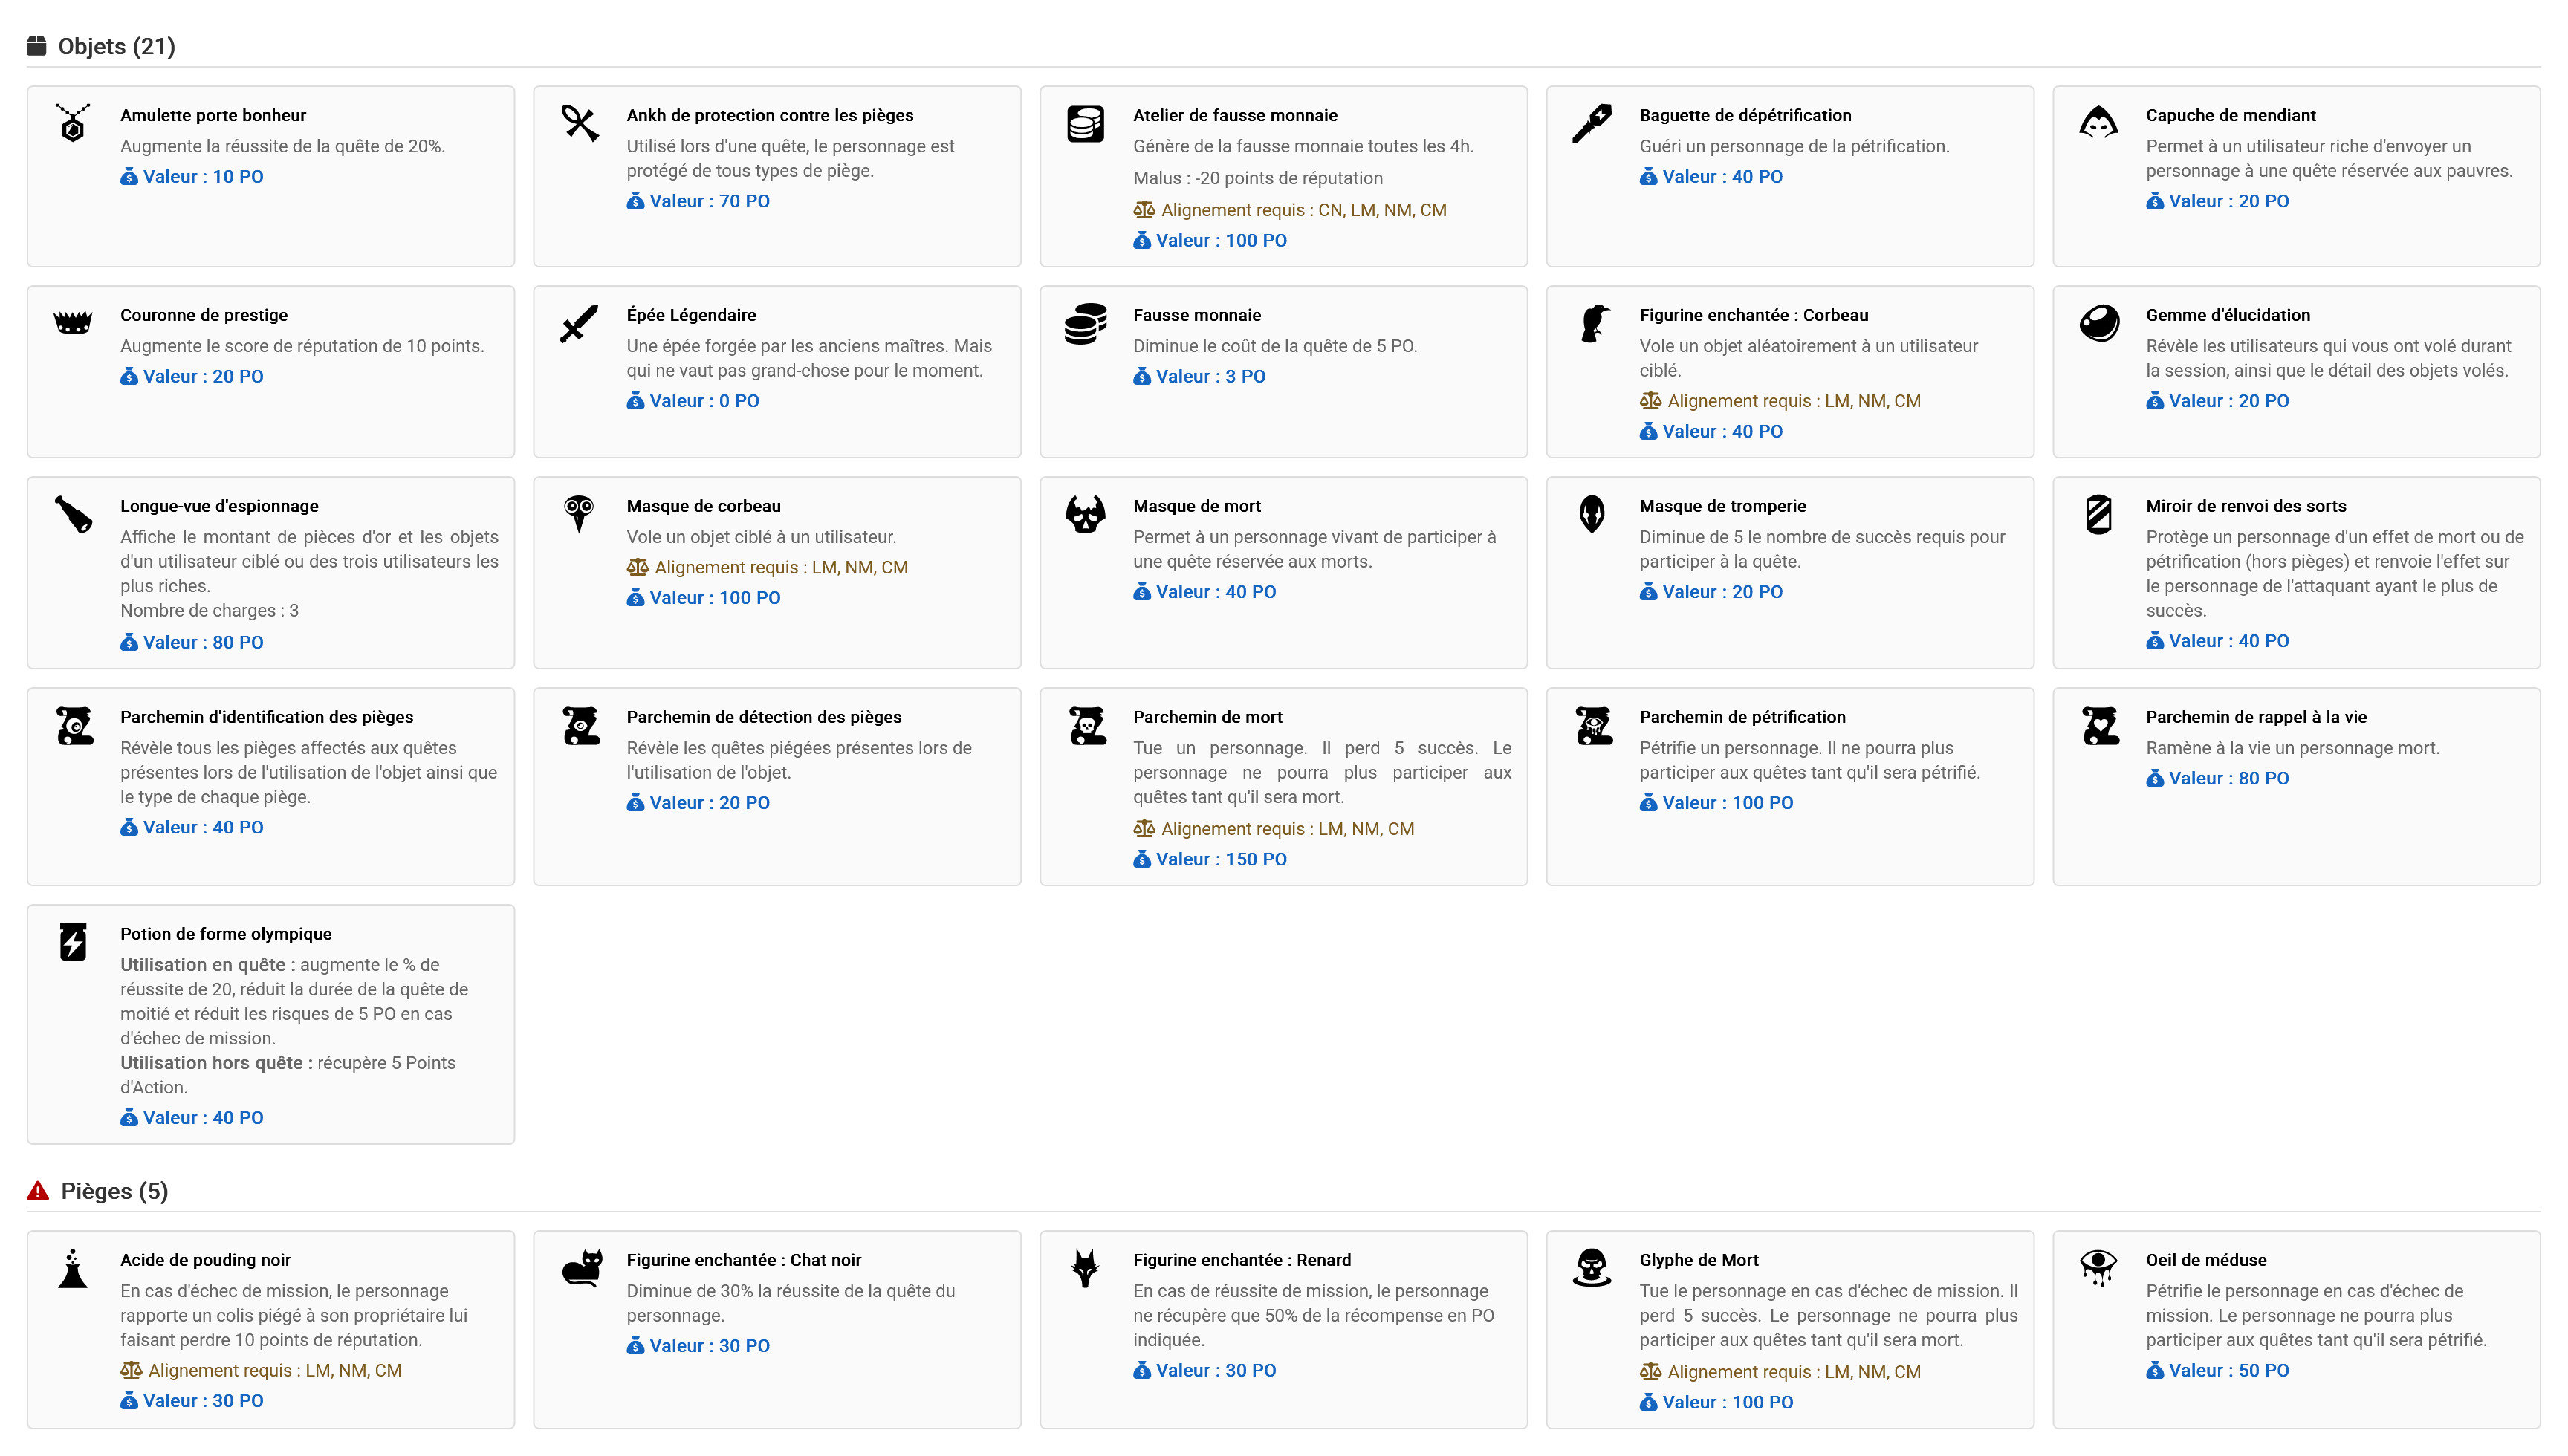This screenshot has height=1456, width=2568.
Task: Select the 'Figurine enchantée : Renard' title
Action: click(1242, 1260)
